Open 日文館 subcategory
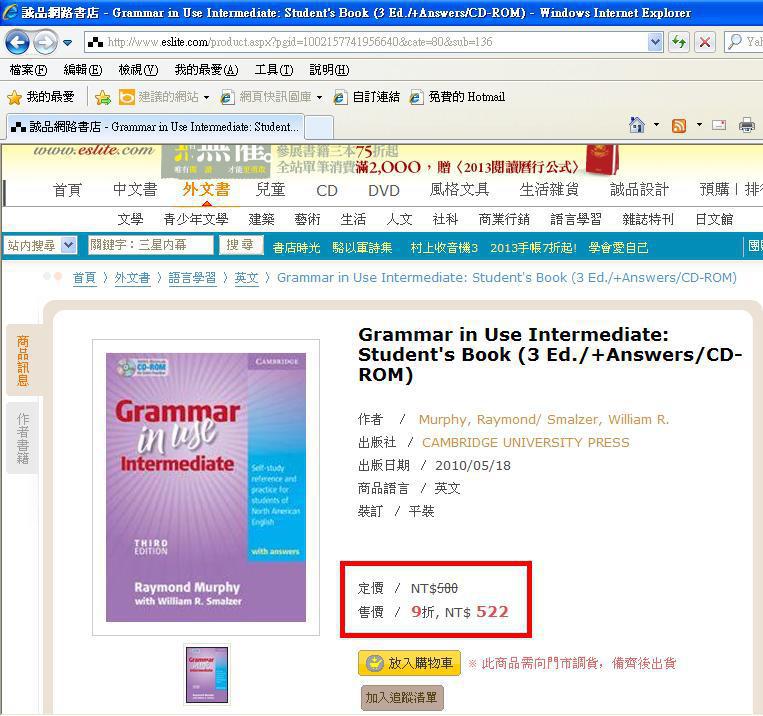The width and height of the screenshot is (763, 716). [714, 219]
